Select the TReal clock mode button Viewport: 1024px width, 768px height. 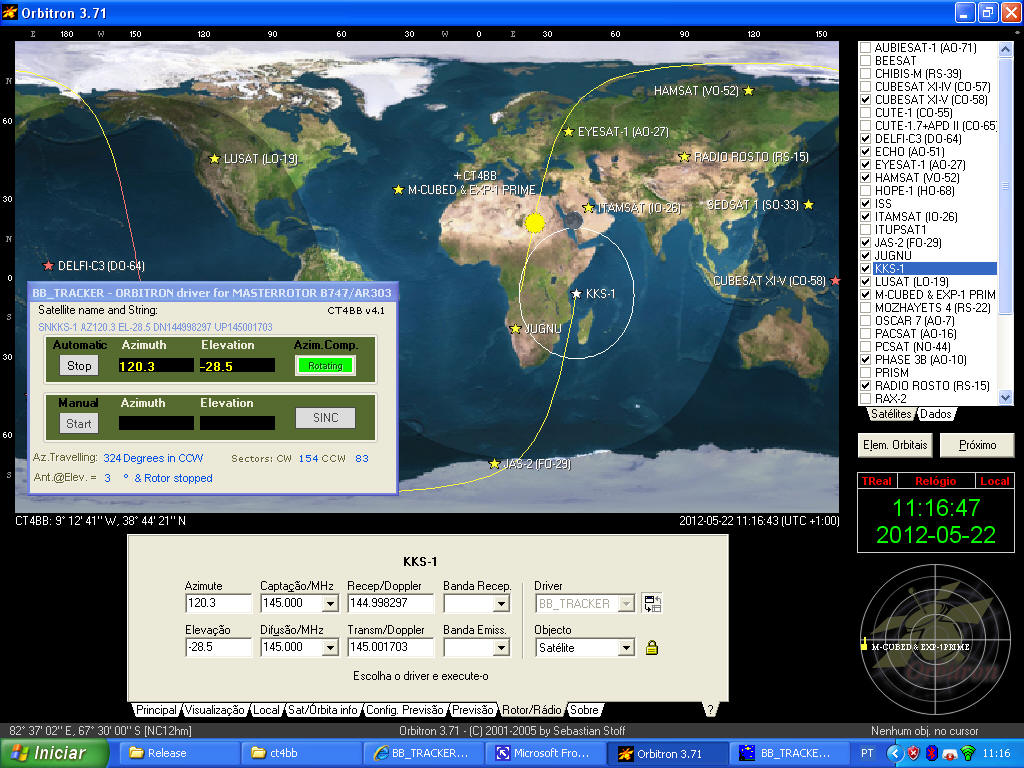point(877,481)
